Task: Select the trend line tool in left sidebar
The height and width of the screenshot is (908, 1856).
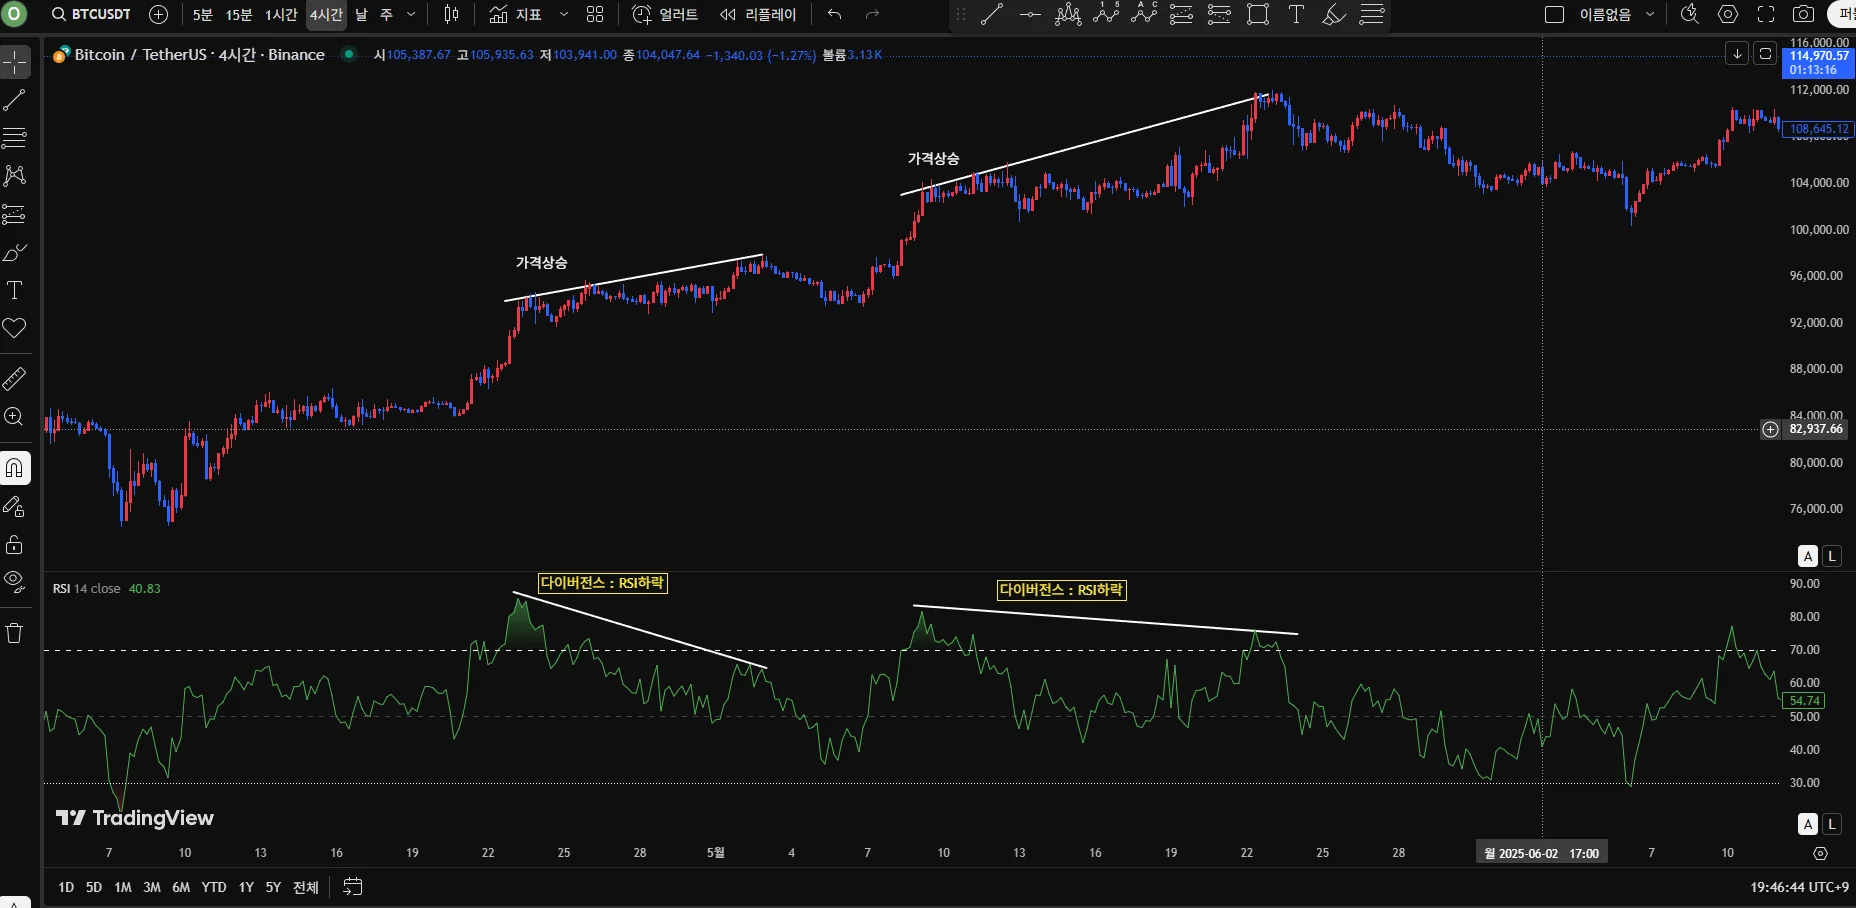Action: tap(14, 100)
